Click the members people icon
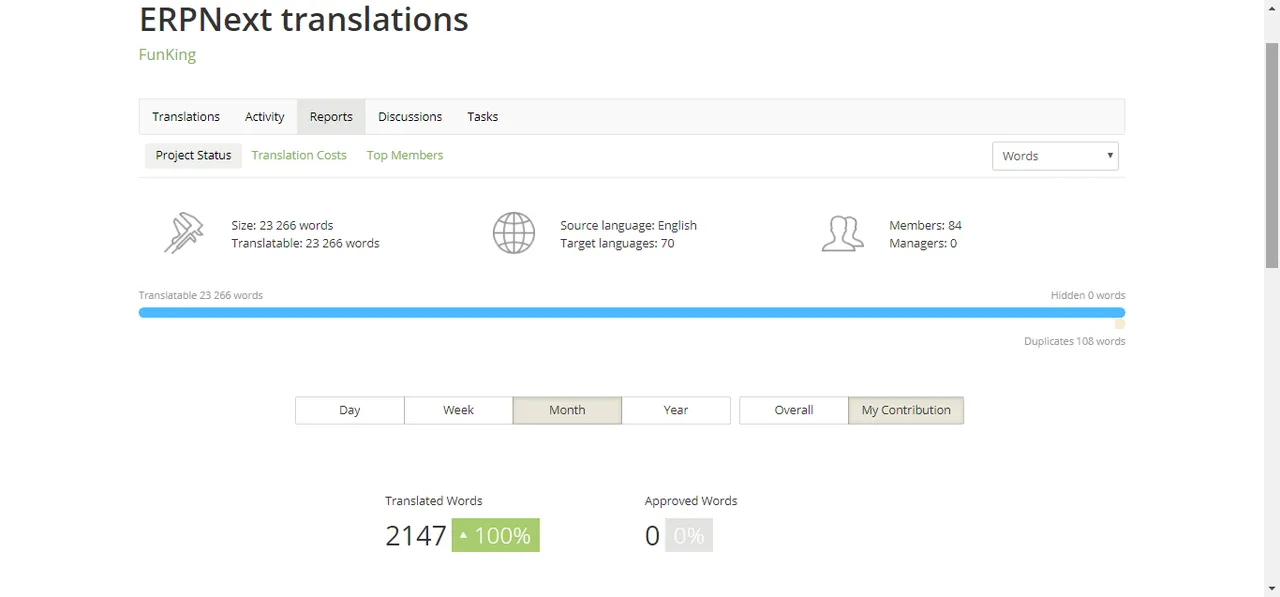The height and width of the screenshot is (597, 1280). (x=842, y=233)
